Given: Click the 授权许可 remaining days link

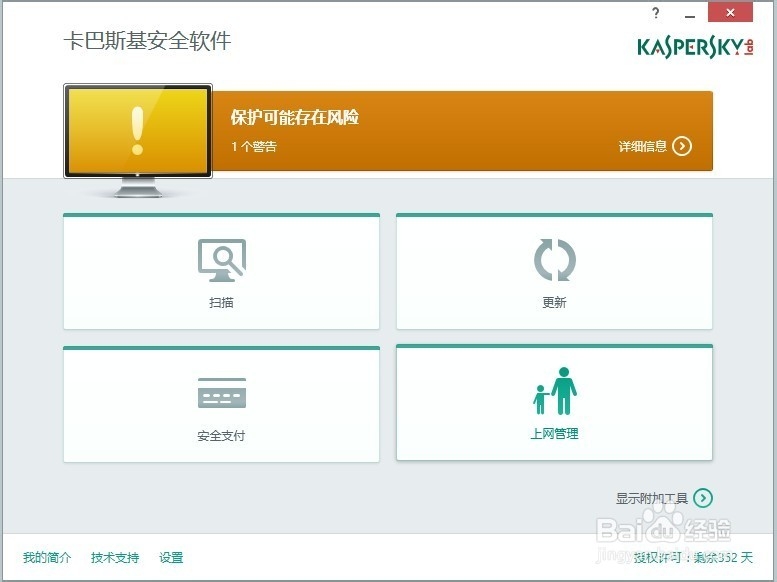Looking at the screenshot, I should pos(693,558).
